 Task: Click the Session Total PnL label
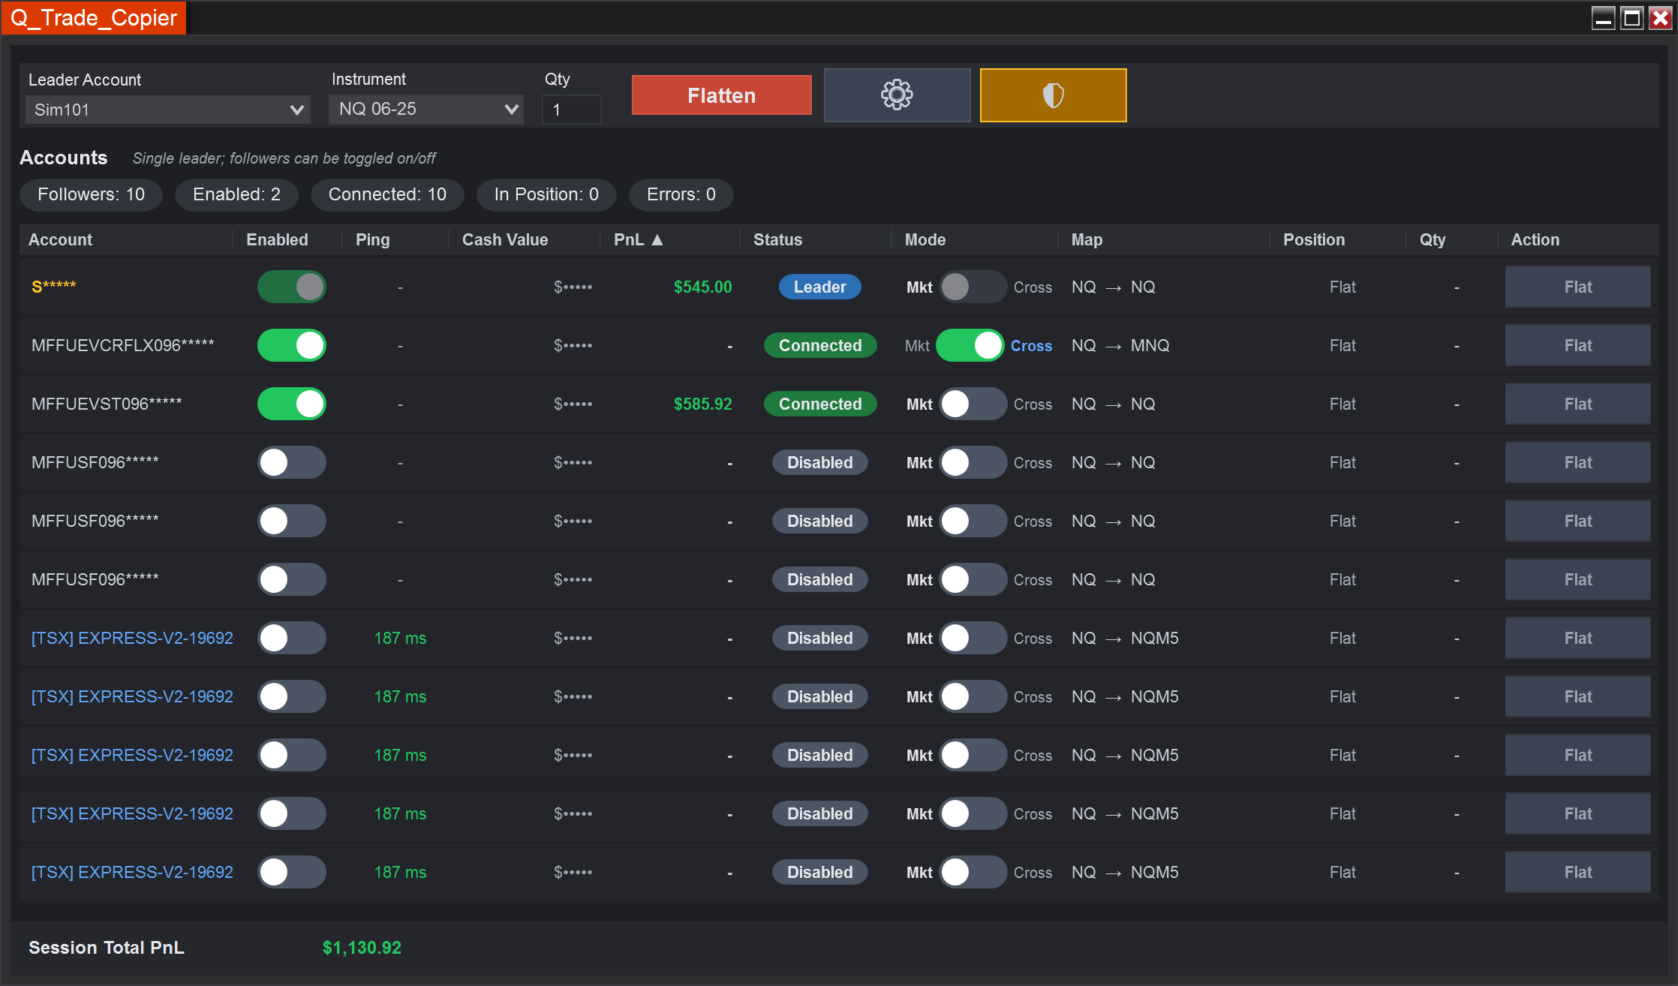pos(106,948)
